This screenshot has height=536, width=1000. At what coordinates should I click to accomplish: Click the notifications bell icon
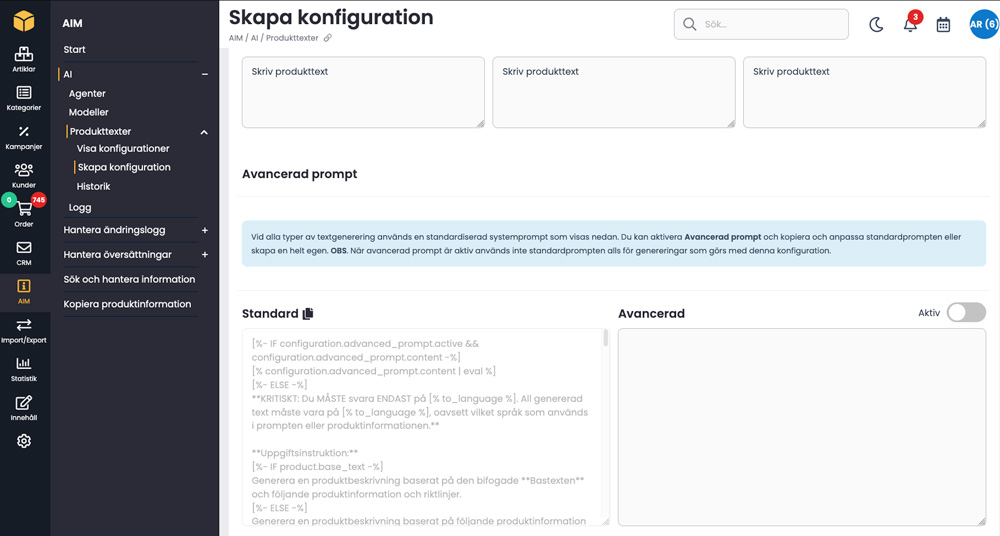pyautogui.click(x=910, y=25)
